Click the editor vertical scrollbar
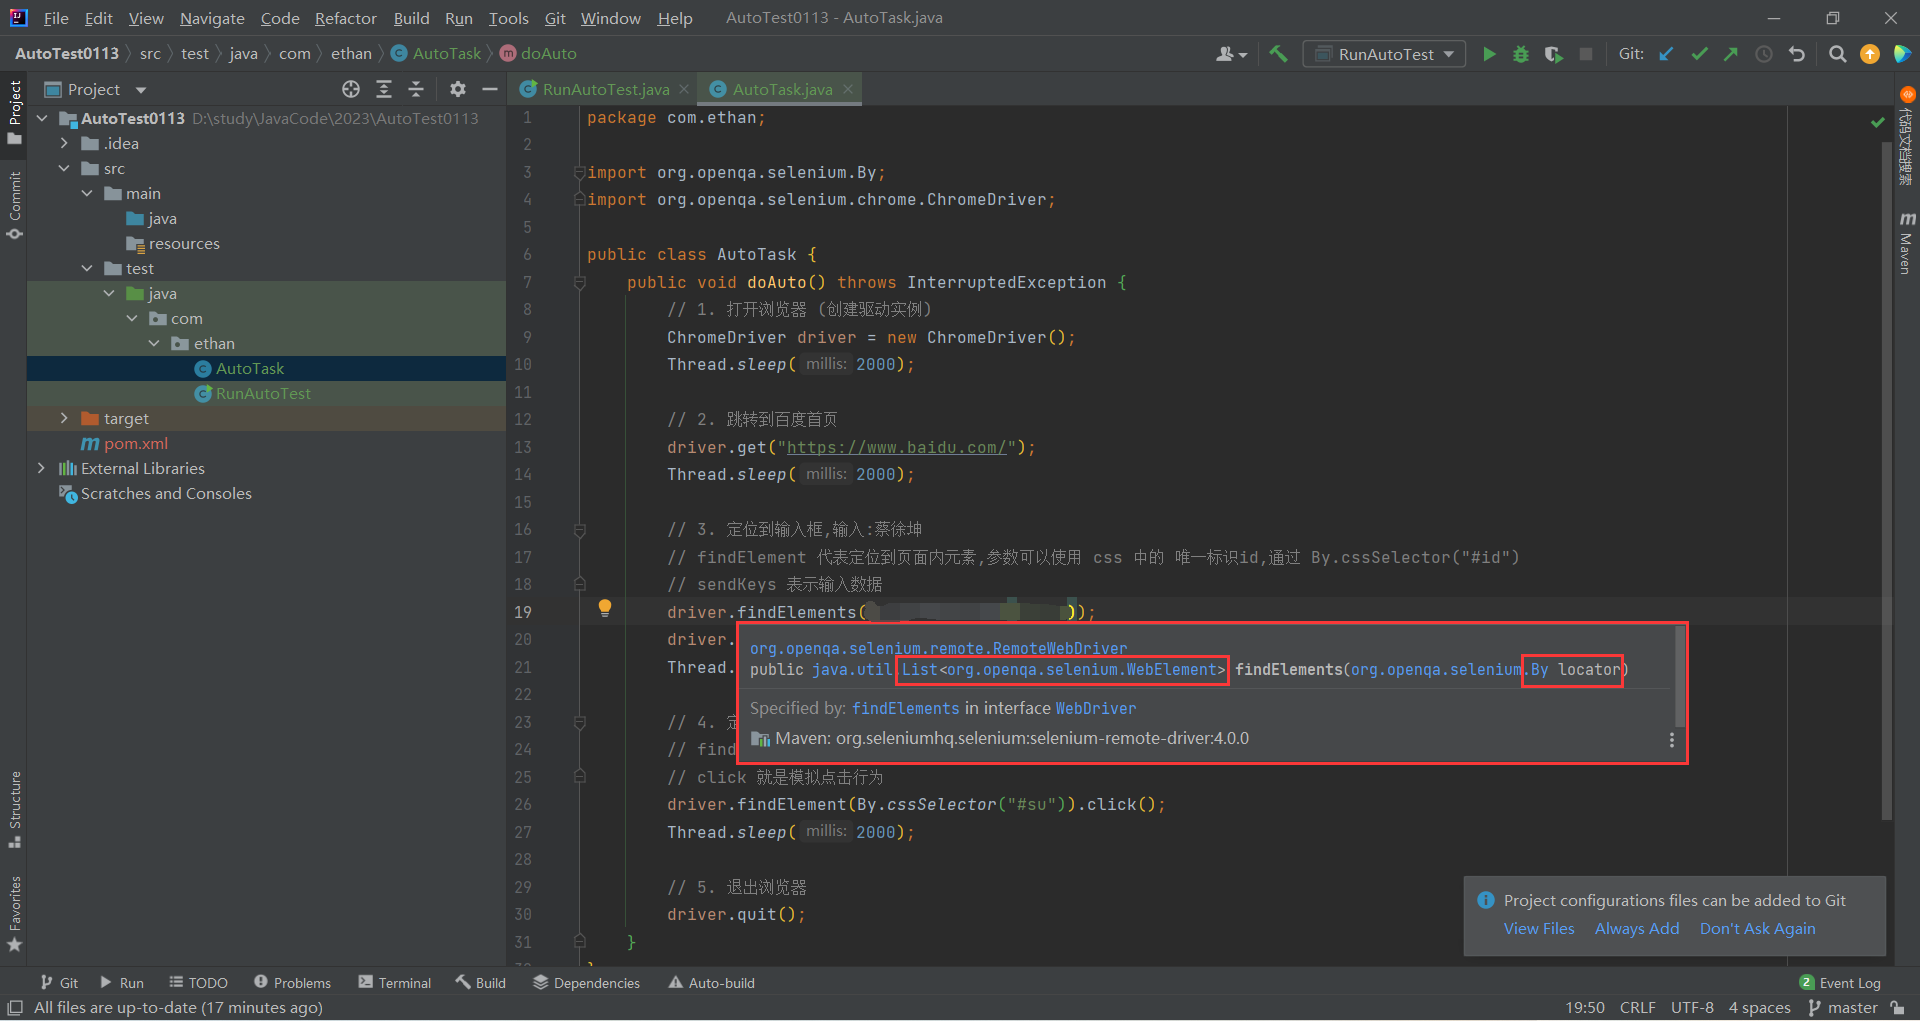 pyautogui.click(x=1886, y=480)
